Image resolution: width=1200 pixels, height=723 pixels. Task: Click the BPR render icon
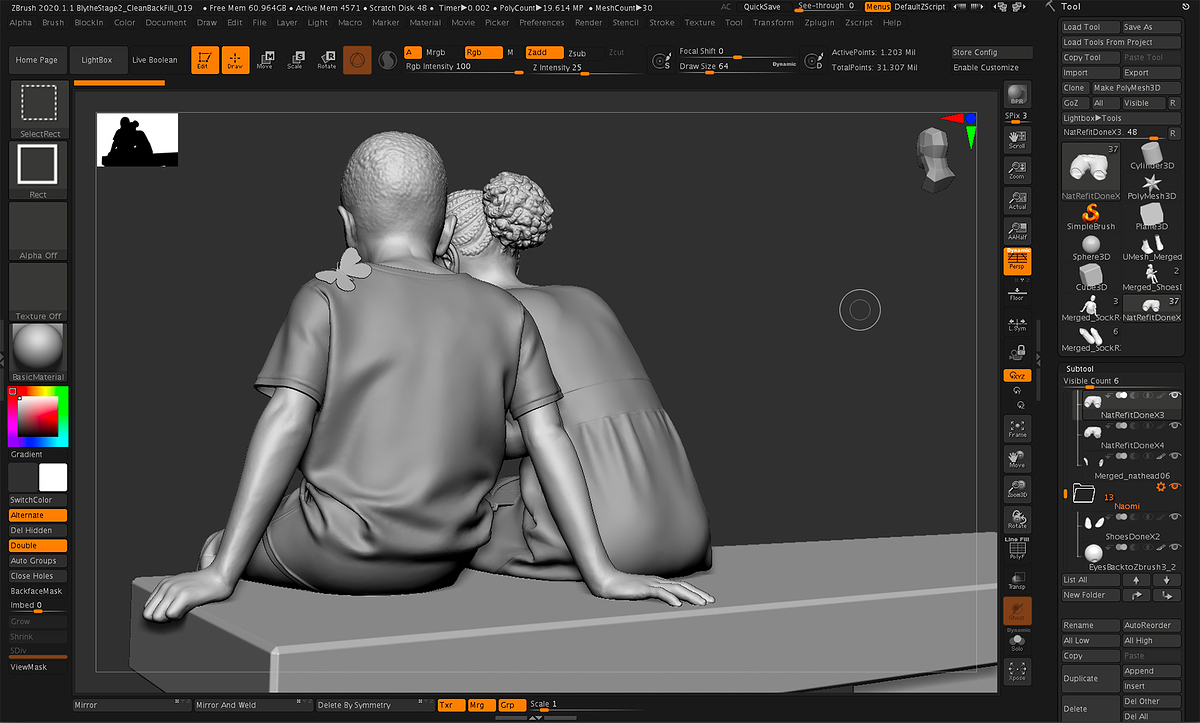(1017, 95)
